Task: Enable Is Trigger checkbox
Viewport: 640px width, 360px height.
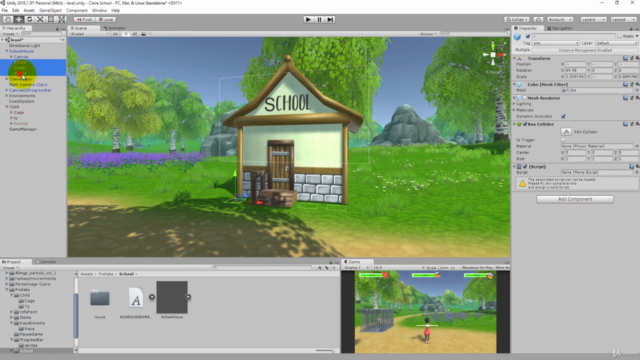Action: 563,140
